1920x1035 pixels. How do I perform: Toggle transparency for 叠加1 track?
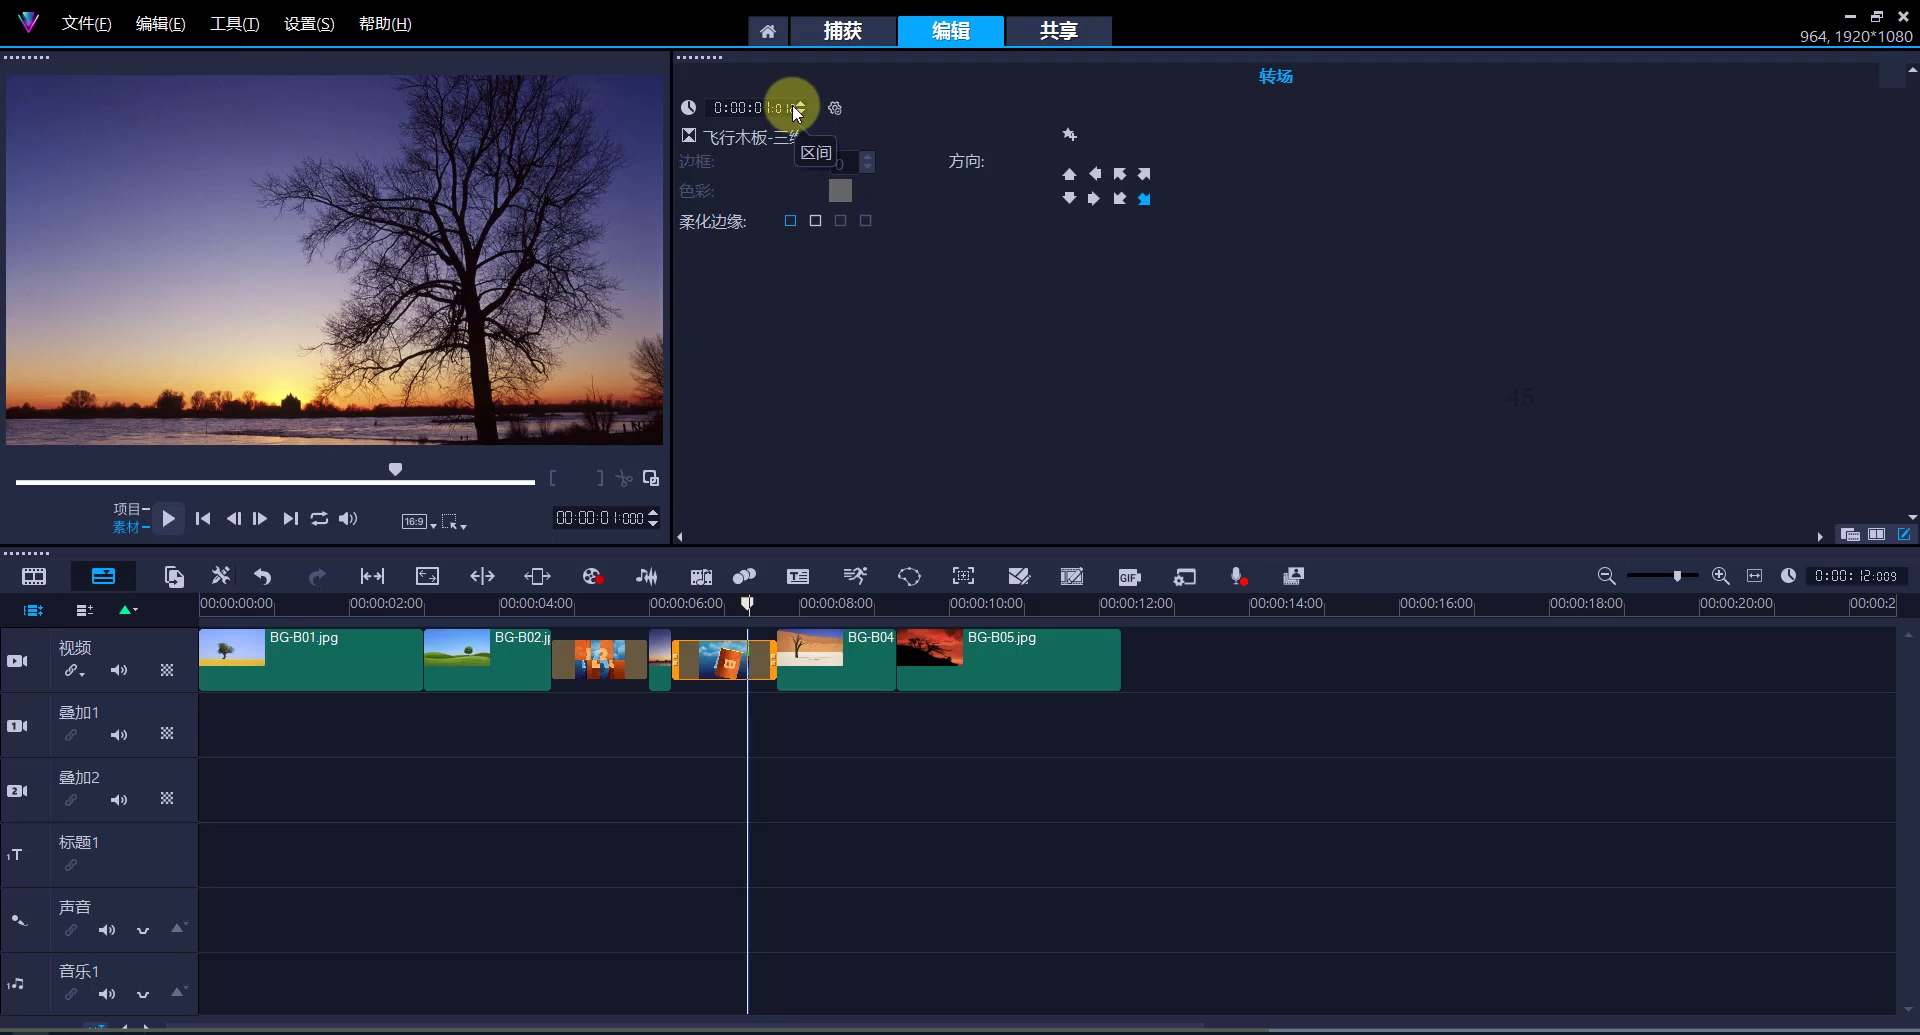[167, 734]
